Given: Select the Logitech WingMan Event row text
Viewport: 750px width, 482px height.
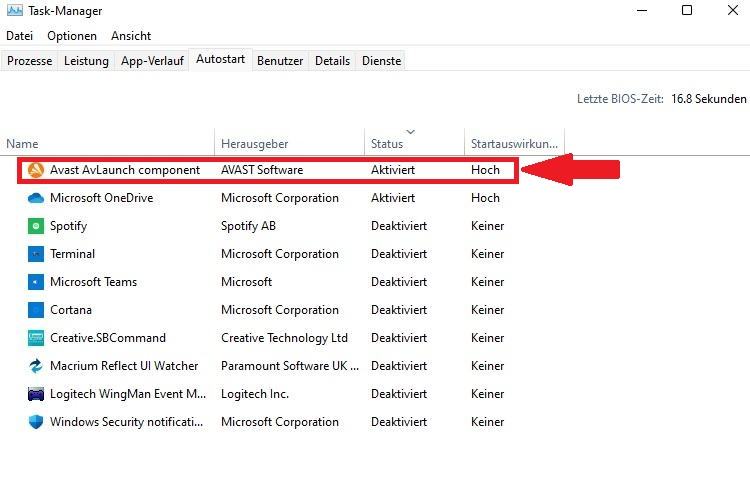Looking at the screenshot, I should click(128, 394).
